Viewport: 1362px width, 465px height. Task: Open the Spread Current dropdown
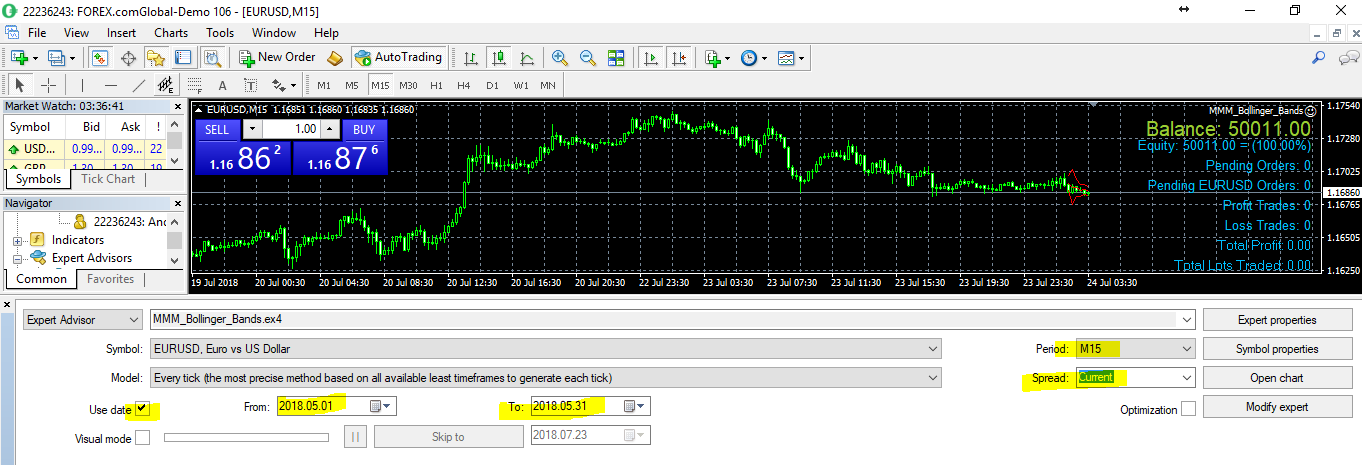click(1135, 378)
